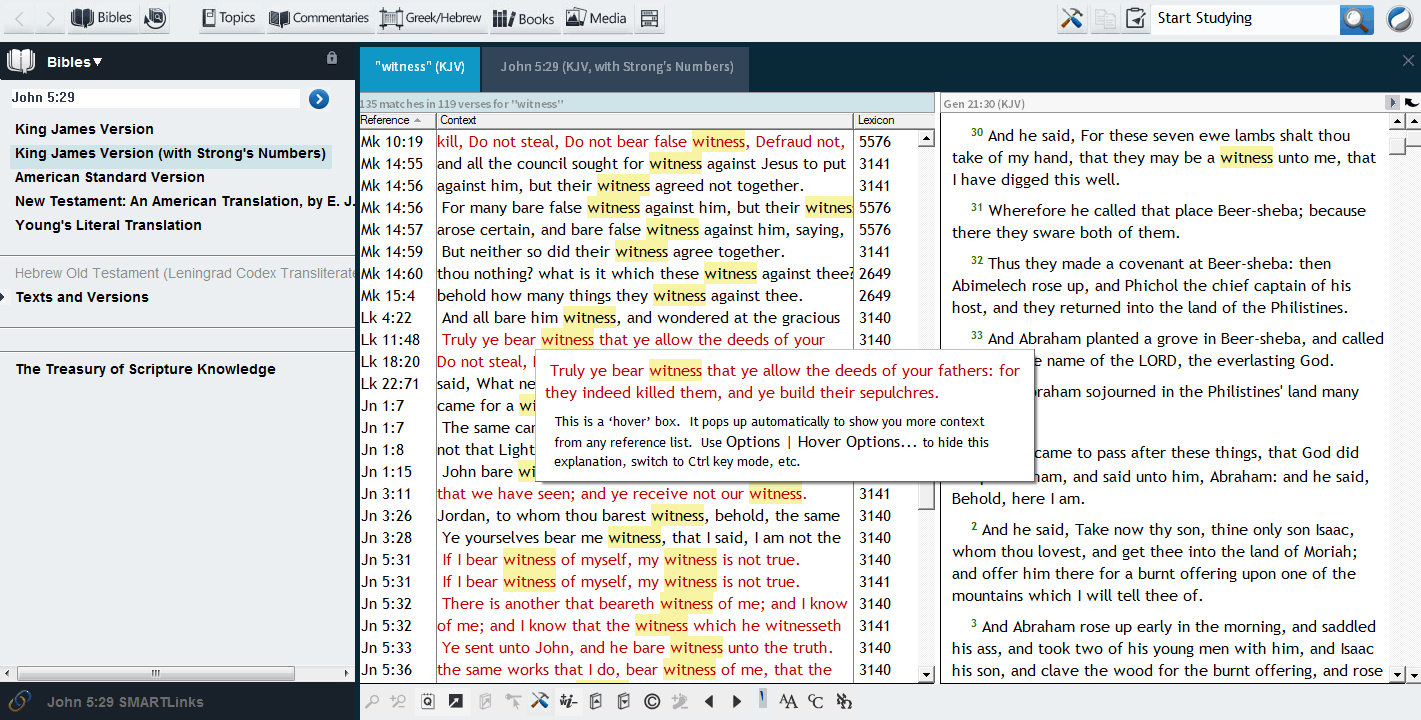Screen dimensions: 1421x720
Task: Click the key-with-cursor icon in bottom toolbar
Action: (x=513, y=702)
